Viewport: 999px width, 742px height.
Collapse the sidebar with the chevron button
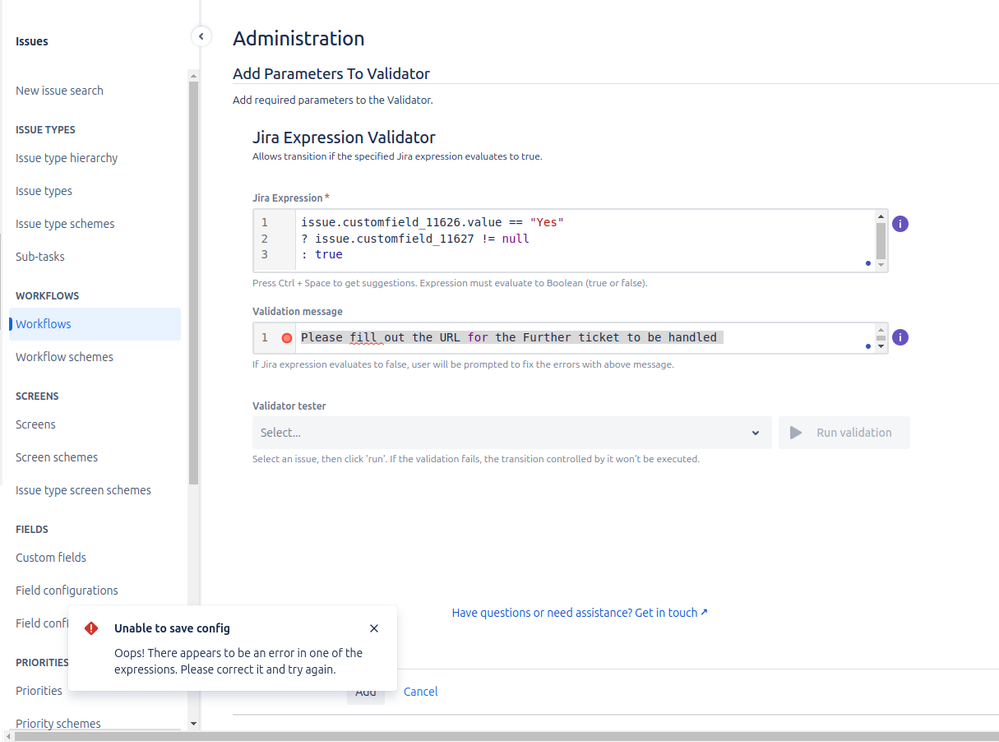(x=201, y=36)
